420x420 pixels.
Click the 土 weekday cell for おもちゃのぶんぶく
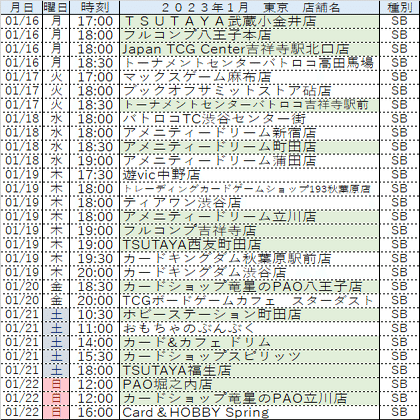pyautogui.click(x=56, y=329)
